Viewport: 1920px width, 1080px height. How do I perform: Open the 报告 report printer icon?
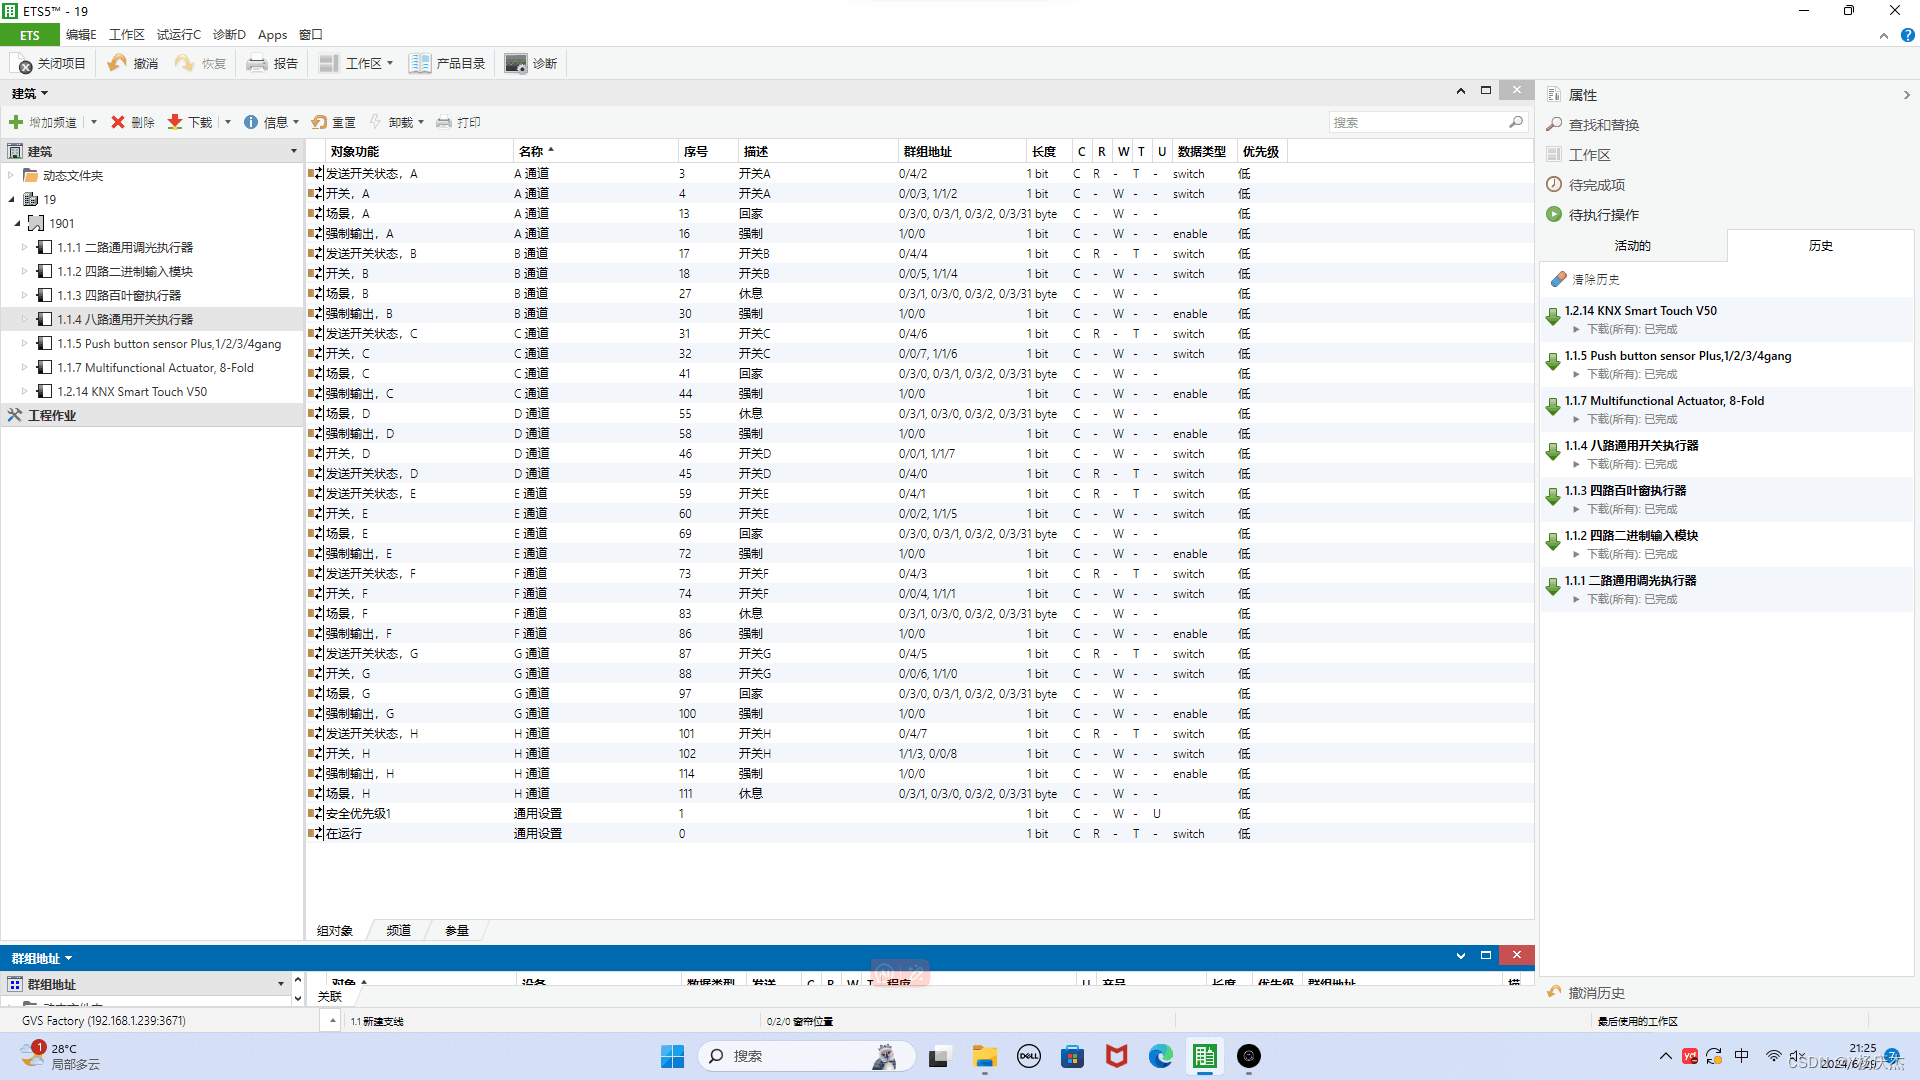257,64
